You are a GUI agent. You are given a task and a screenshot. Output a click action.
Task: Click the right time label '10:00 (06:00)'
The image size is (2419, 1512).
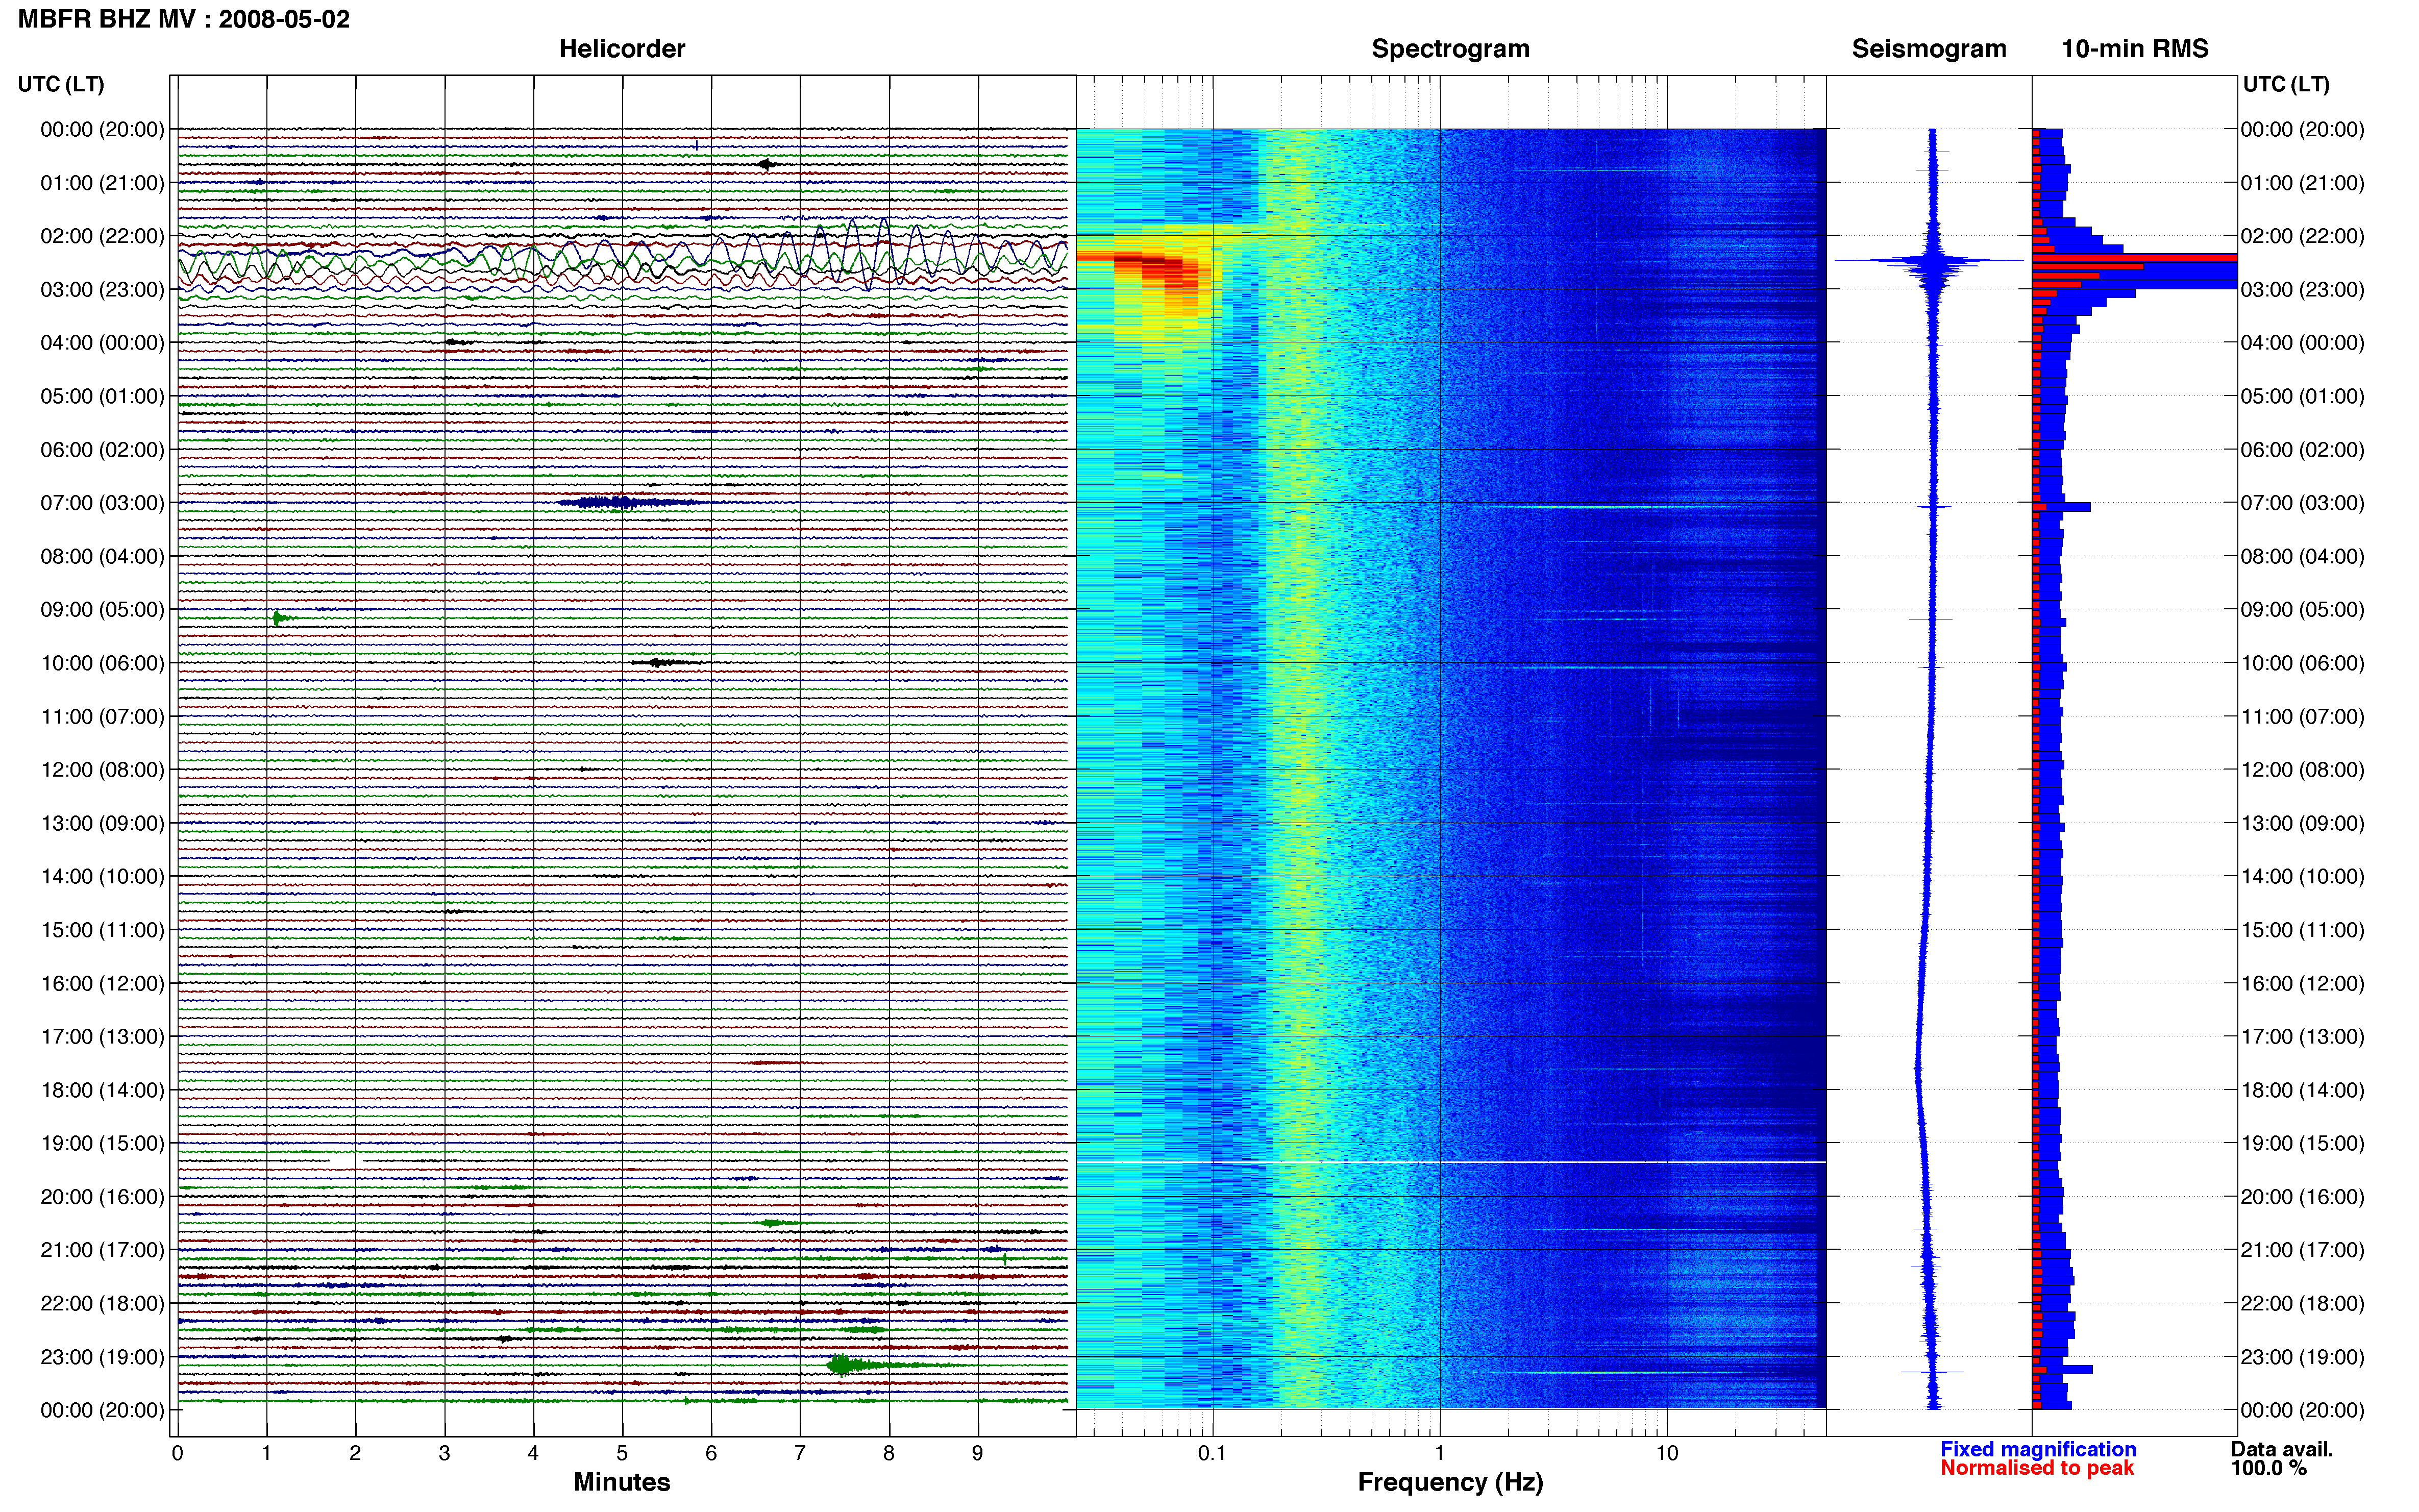2302,663
